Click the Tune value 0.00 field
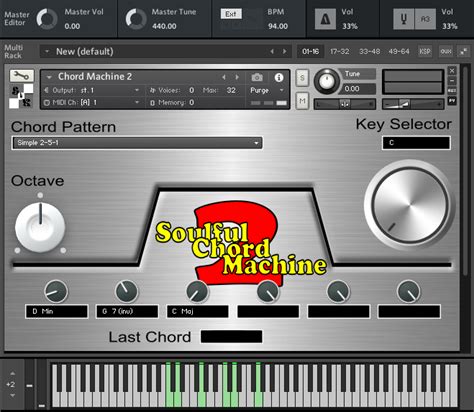474x412 pixels. (x=358, y=89)
